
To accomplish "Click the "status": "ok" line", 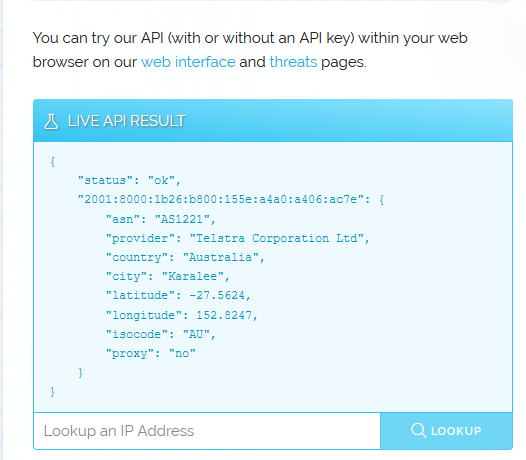I will 129,181.
